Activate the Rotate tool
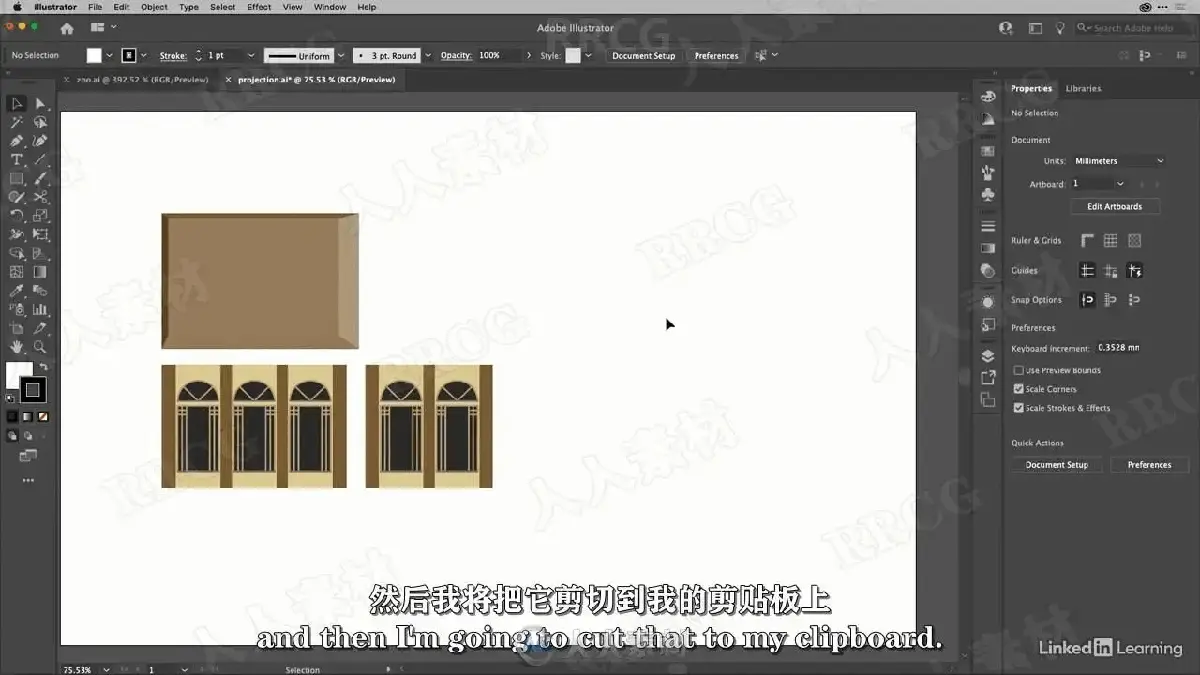 17,216
